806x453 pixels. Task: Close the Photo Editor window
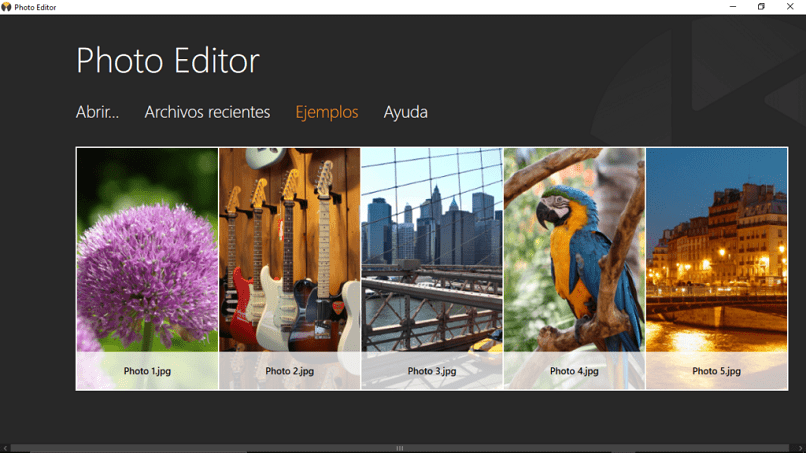pos(790,7)
